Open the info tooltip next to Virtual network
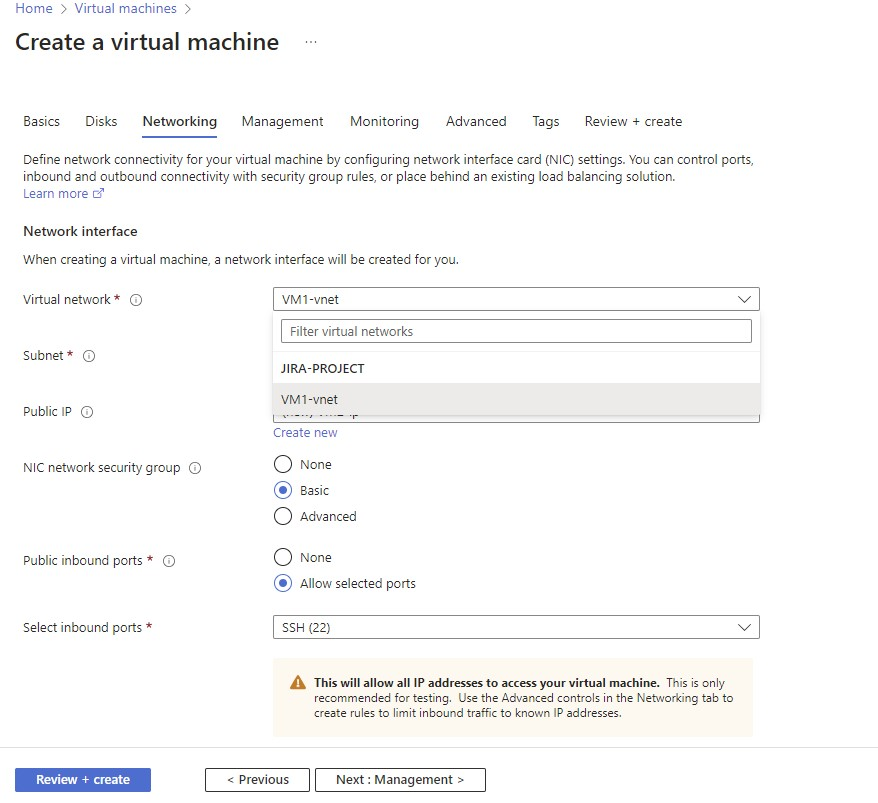The width and height of the screenshot is (878, 803). coord(136,299)
